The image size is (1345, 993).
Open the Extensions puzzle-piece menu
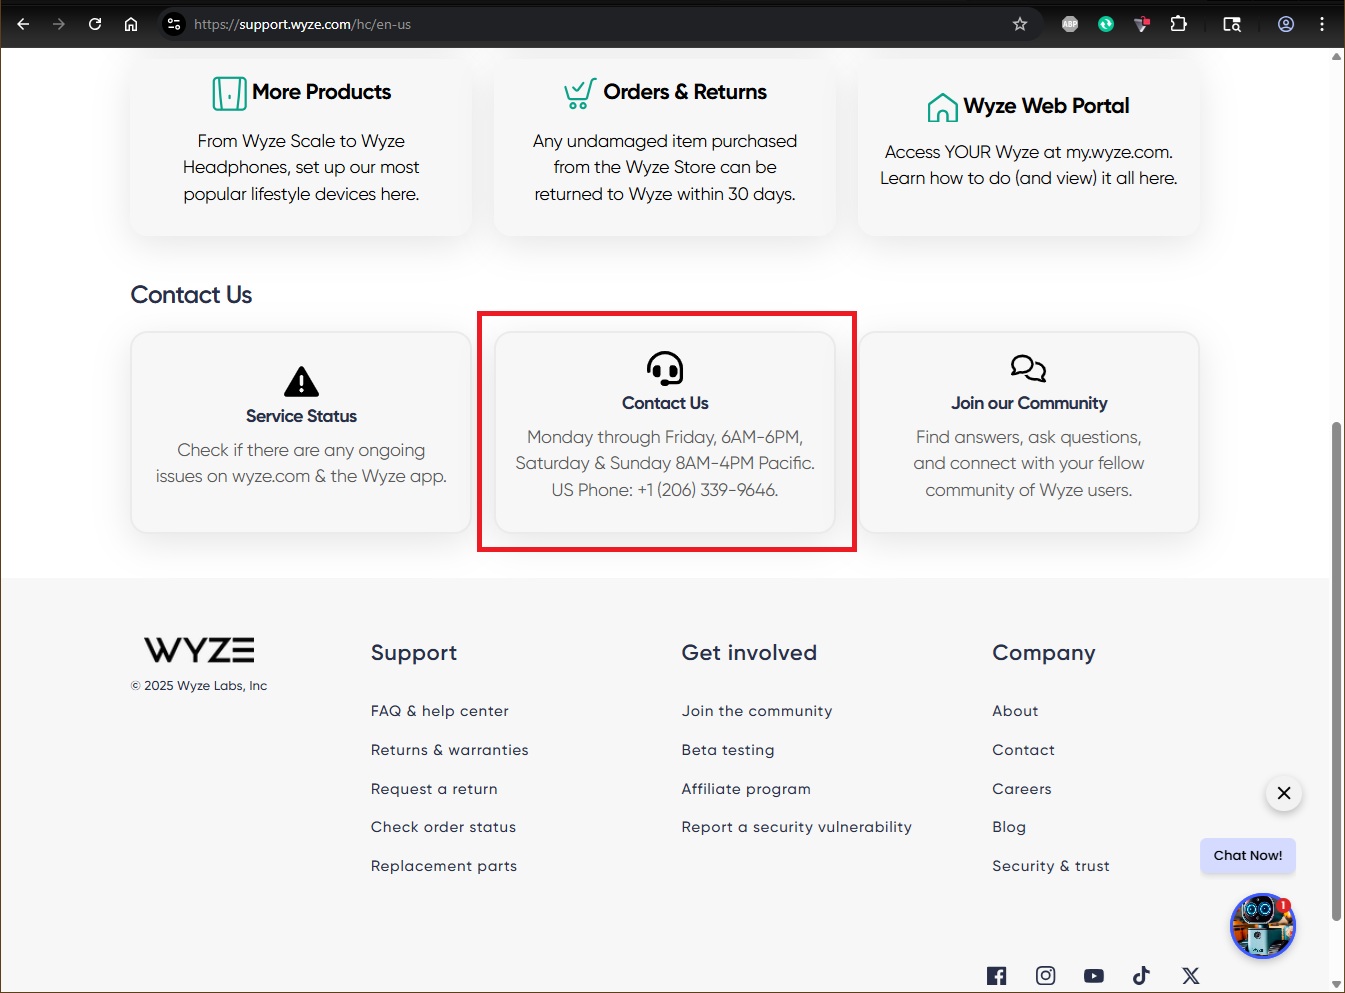click(1179, 24)
